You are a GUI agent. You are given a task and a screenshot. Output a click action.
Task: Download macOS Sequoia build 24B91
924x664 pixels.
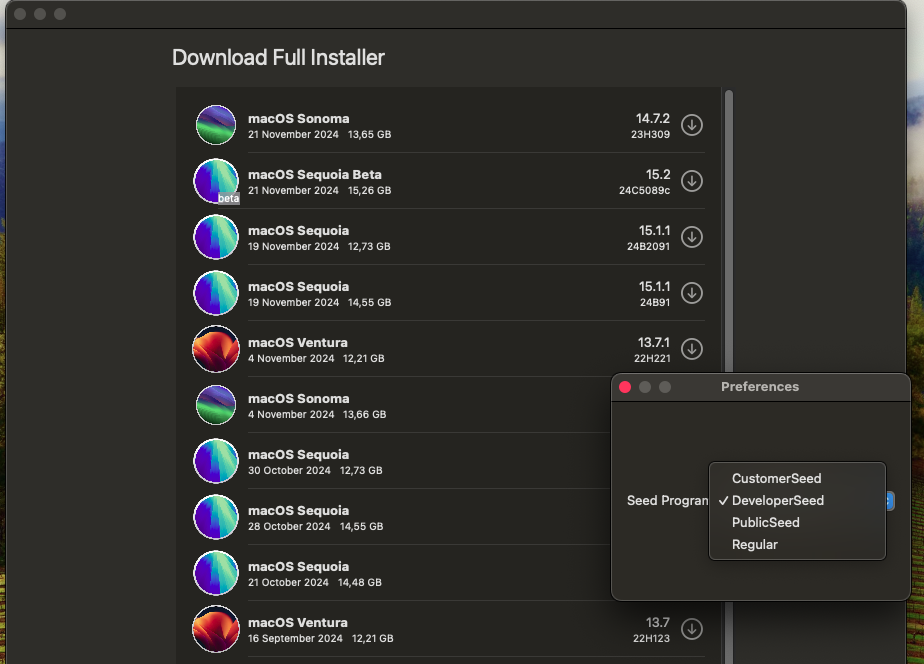coord(692,293)
